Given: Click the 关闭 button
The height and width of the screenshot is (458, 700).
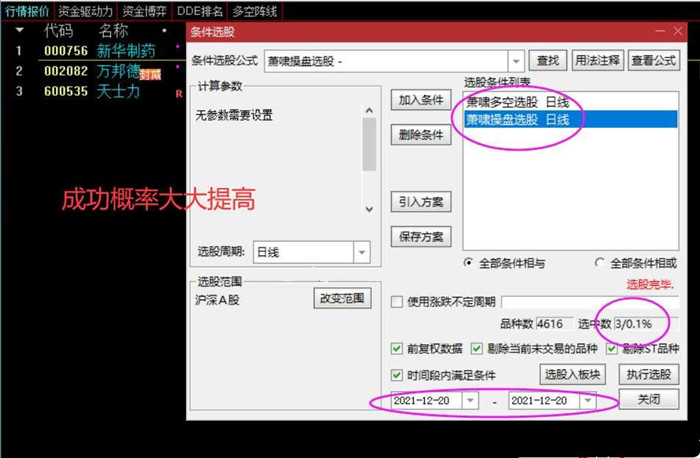Looking at the screenshot, I should click(x=649, y=399).
